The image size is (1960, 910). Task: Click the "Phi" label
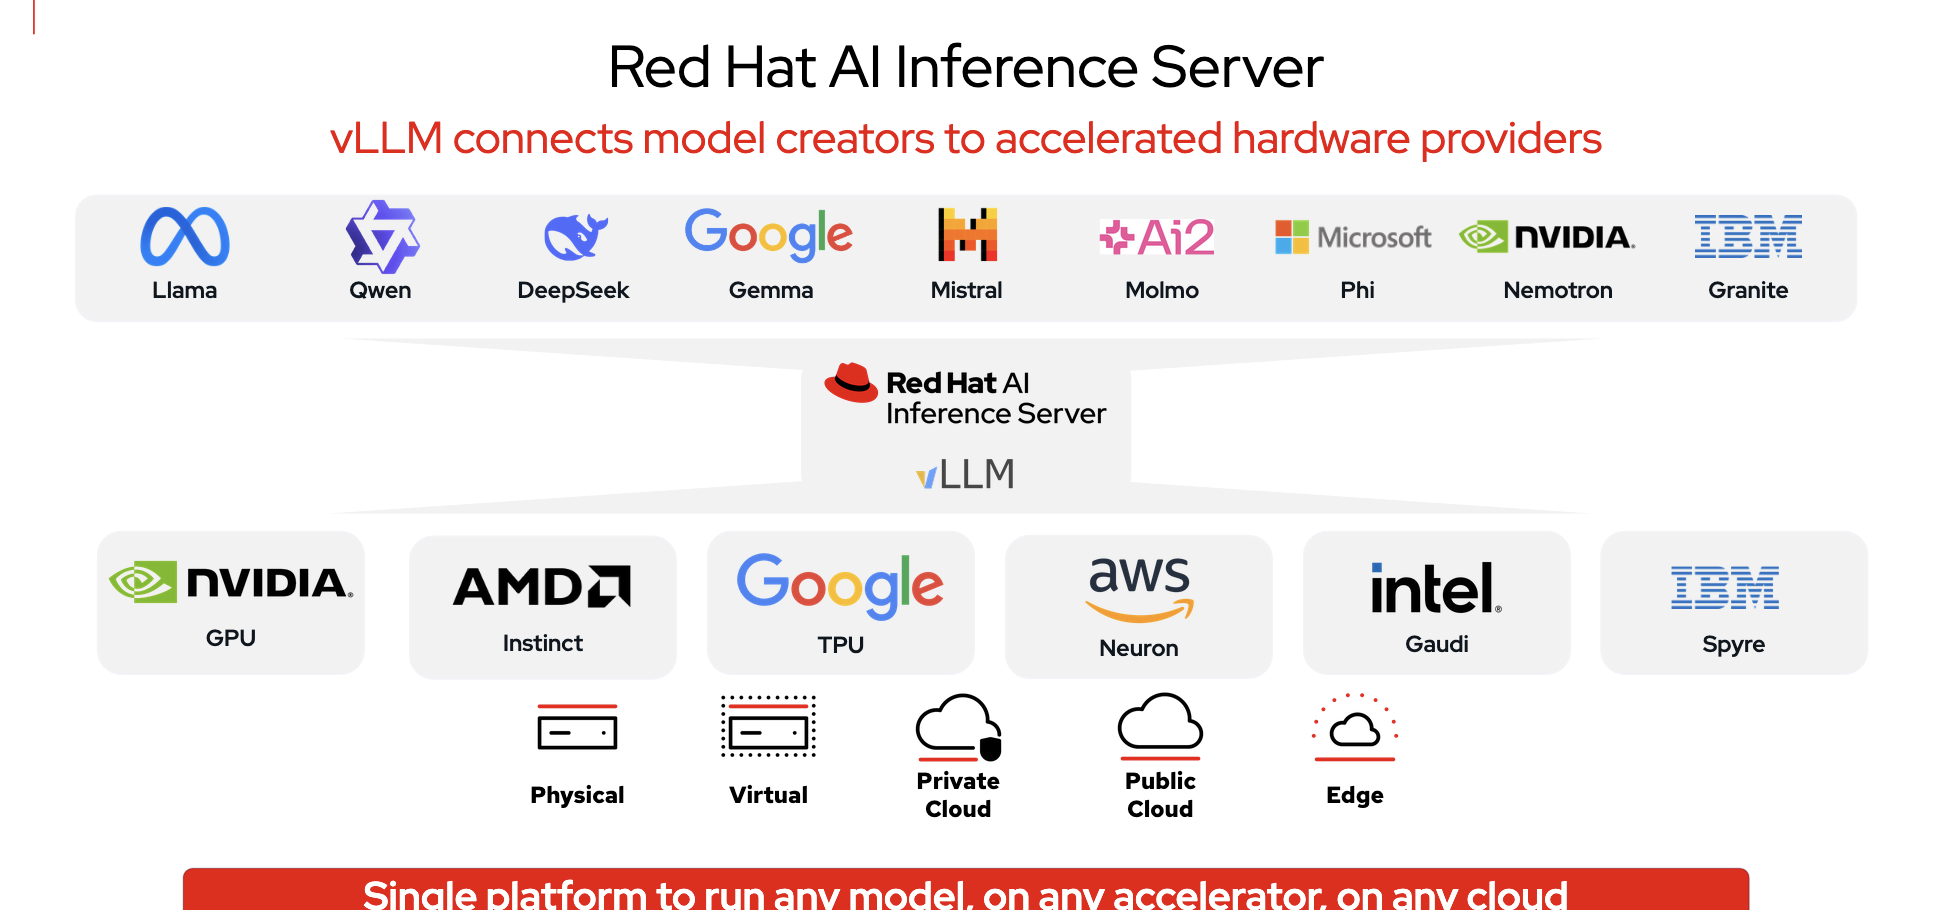click(x=1357, y=290)
